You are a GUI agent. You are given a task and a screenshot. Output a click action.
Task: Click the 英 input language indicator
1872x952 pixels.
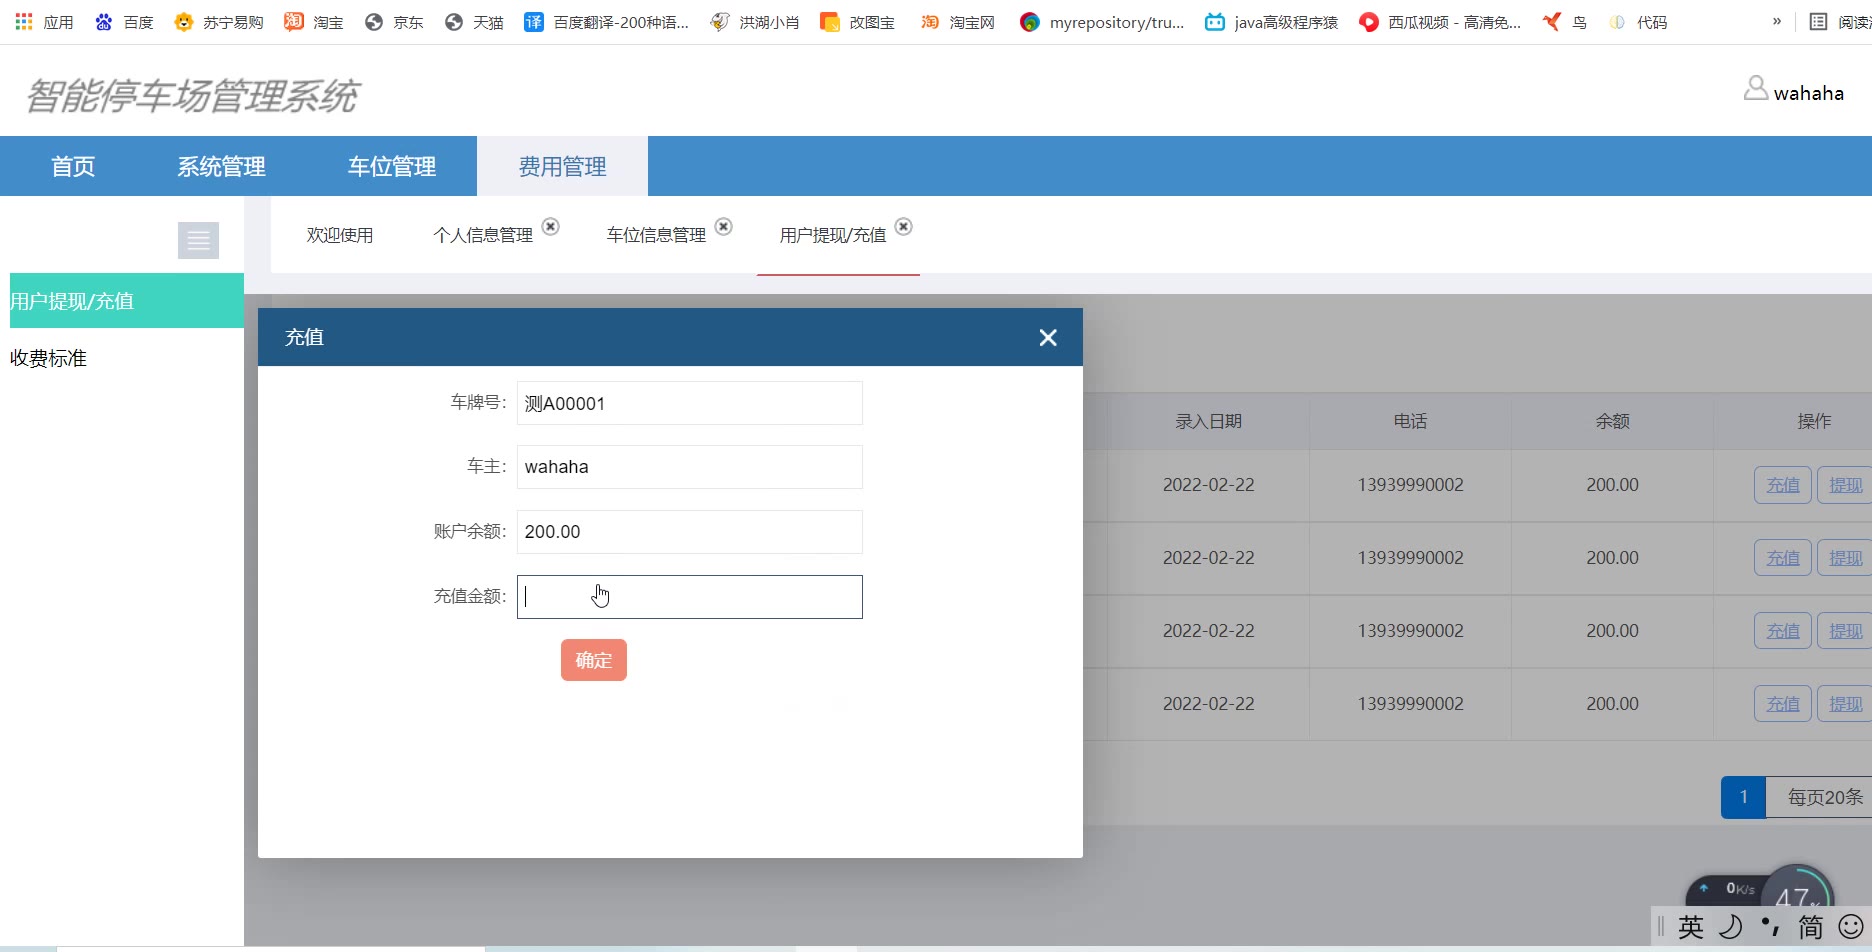pyautogui.click(x=1691, y=927)
